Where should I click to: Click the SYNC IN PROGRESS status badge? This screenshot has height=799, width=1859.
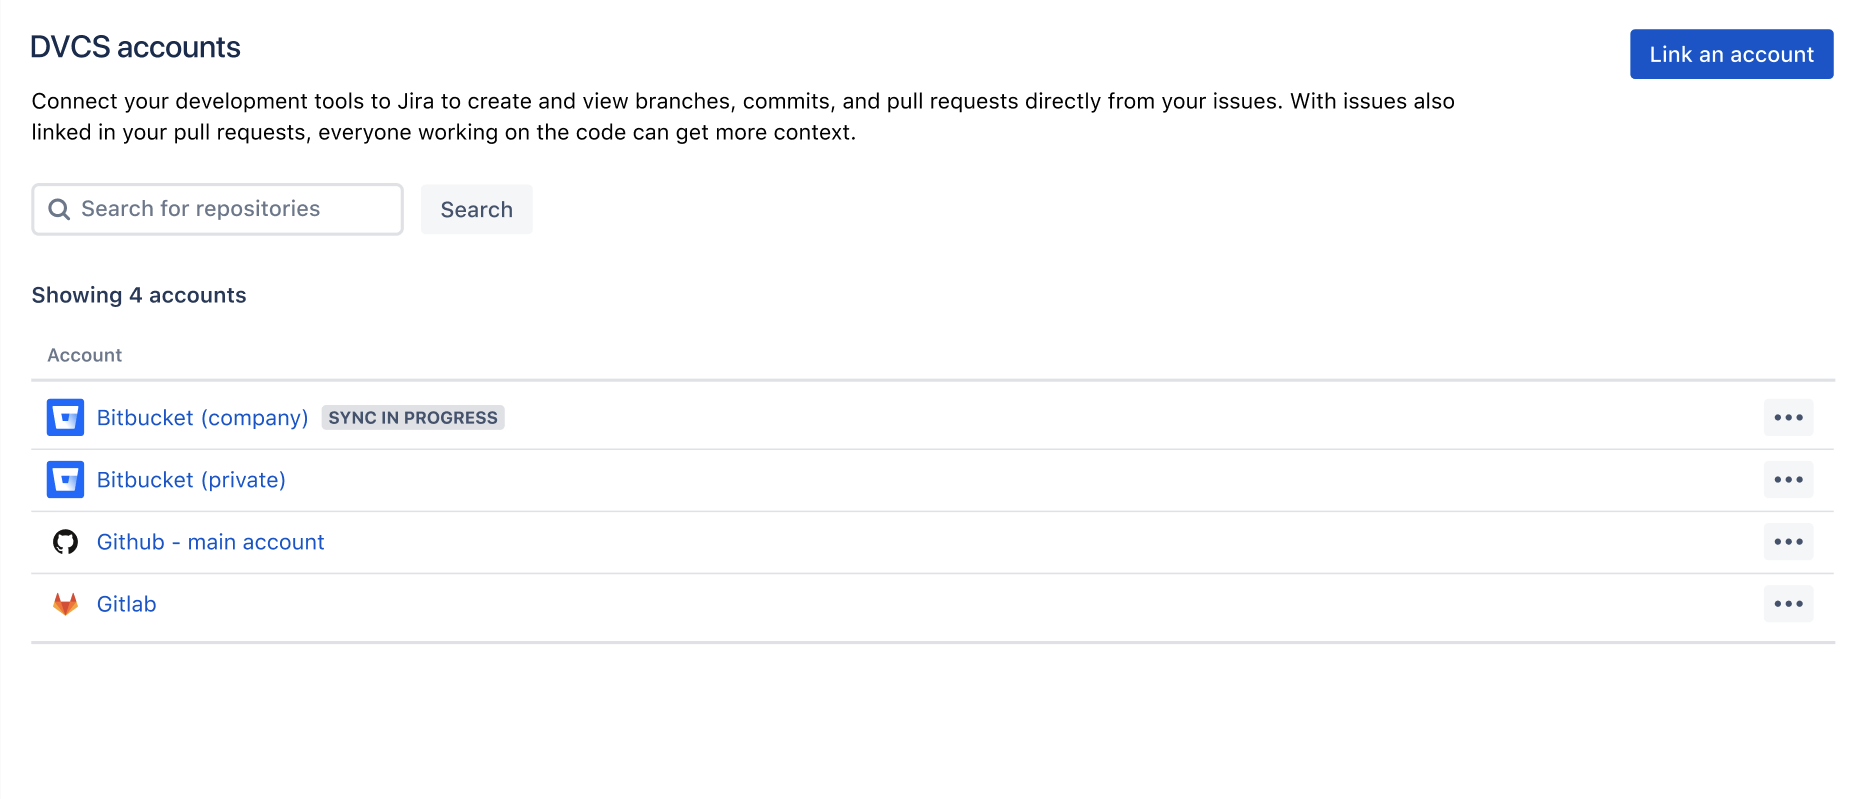[413, 417]
